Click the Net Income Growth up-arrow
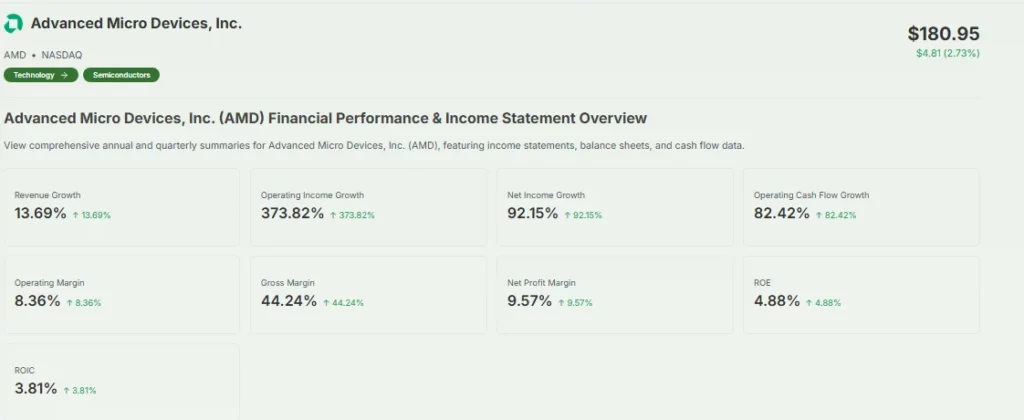 coord(568,215)
